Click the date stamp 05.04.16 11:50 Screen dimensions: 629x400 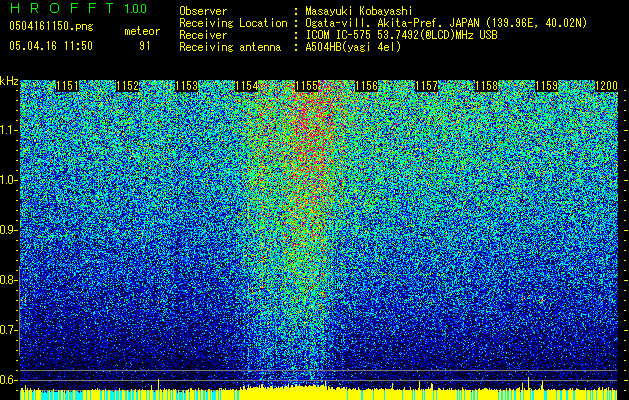pos(51,46)
